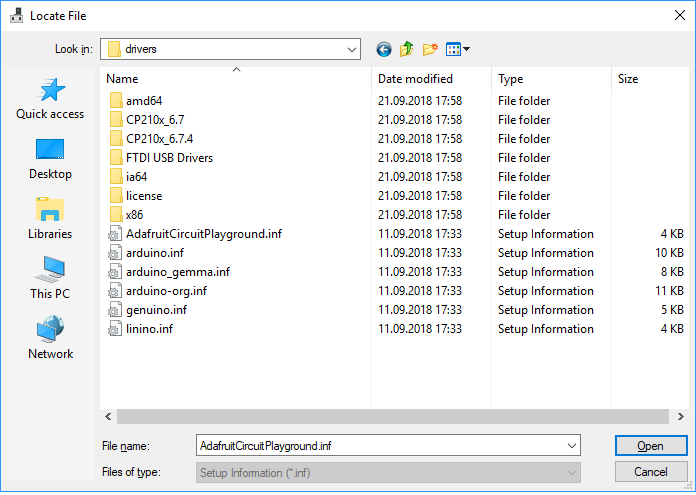Click the arduino-org.inf file icon
Screen dimensions: 696x495
(115, 291)
